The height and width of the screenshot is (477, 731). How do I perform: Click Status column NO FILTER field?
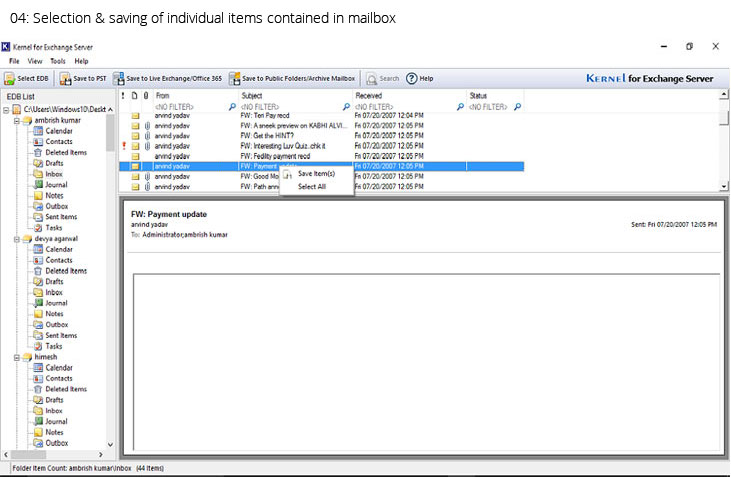(490, 107)
